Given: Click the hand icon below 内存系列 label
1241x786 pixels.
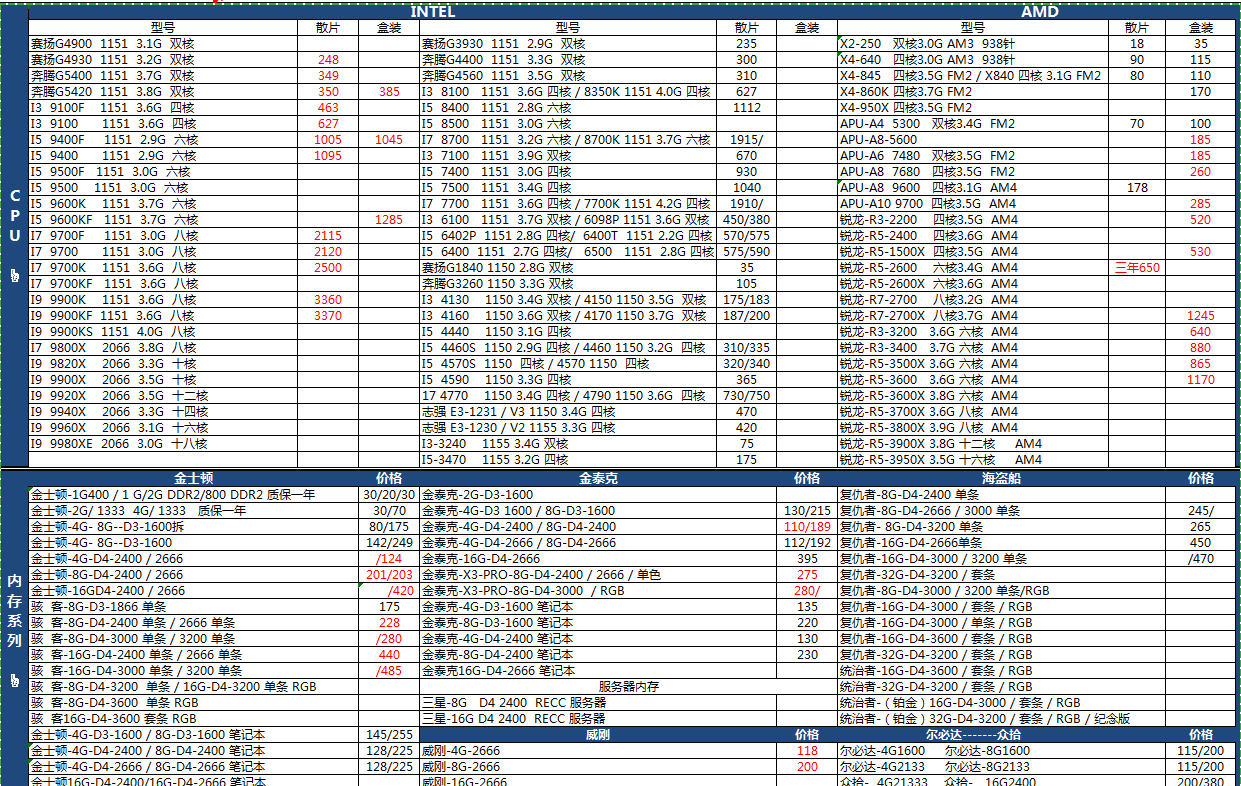Looking at the screenshot, I should point(14,681).
